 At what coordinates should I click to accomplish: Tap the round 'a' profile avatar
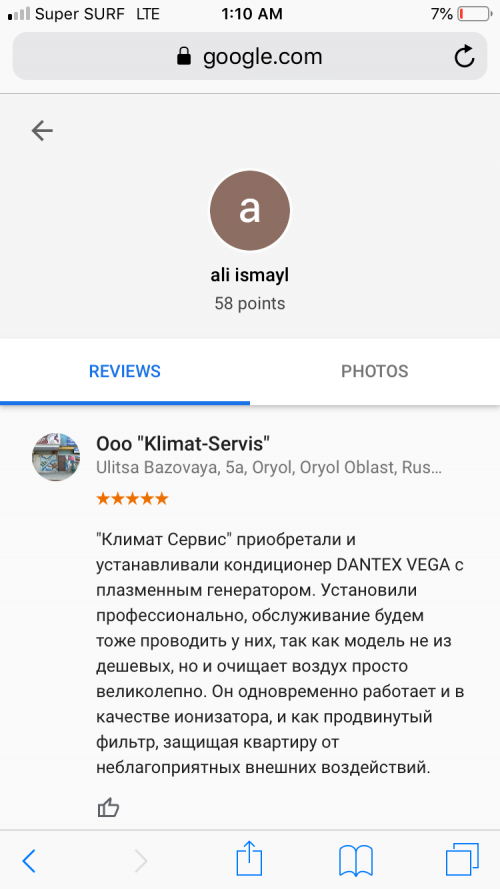tap(250, 211)
